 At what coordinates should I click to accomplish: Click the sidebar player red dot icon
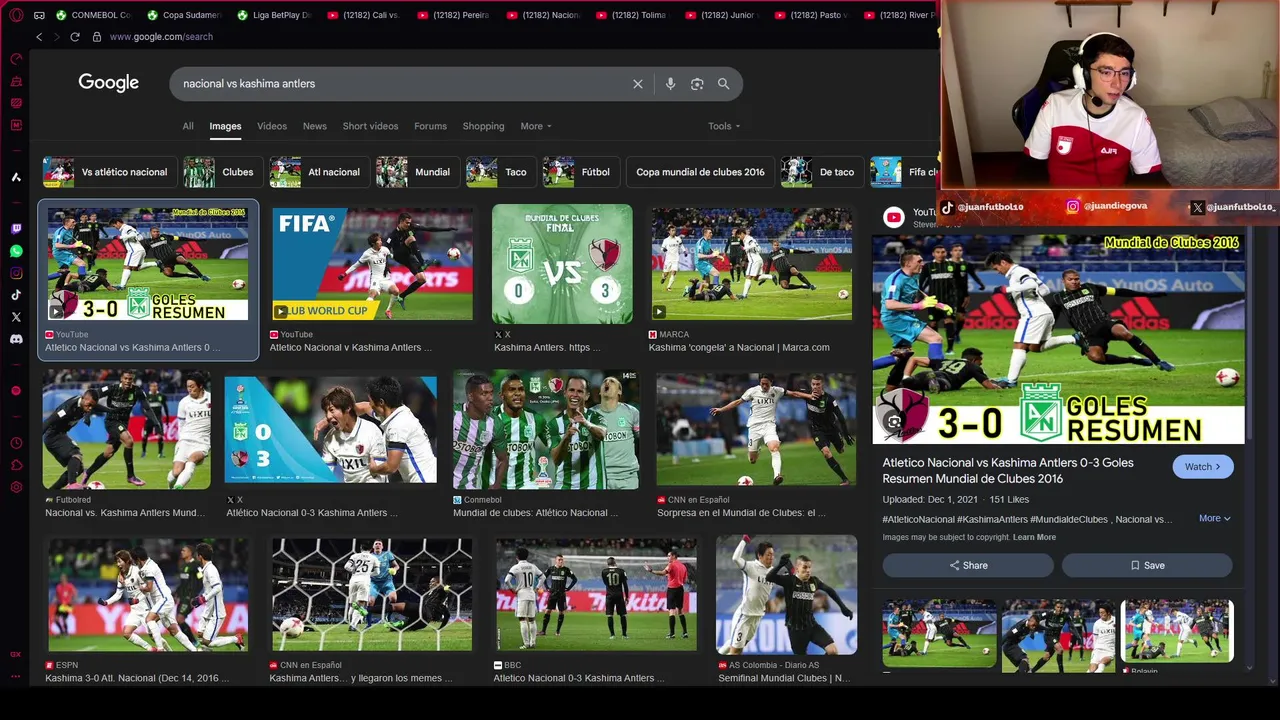[x=16, y=391]
